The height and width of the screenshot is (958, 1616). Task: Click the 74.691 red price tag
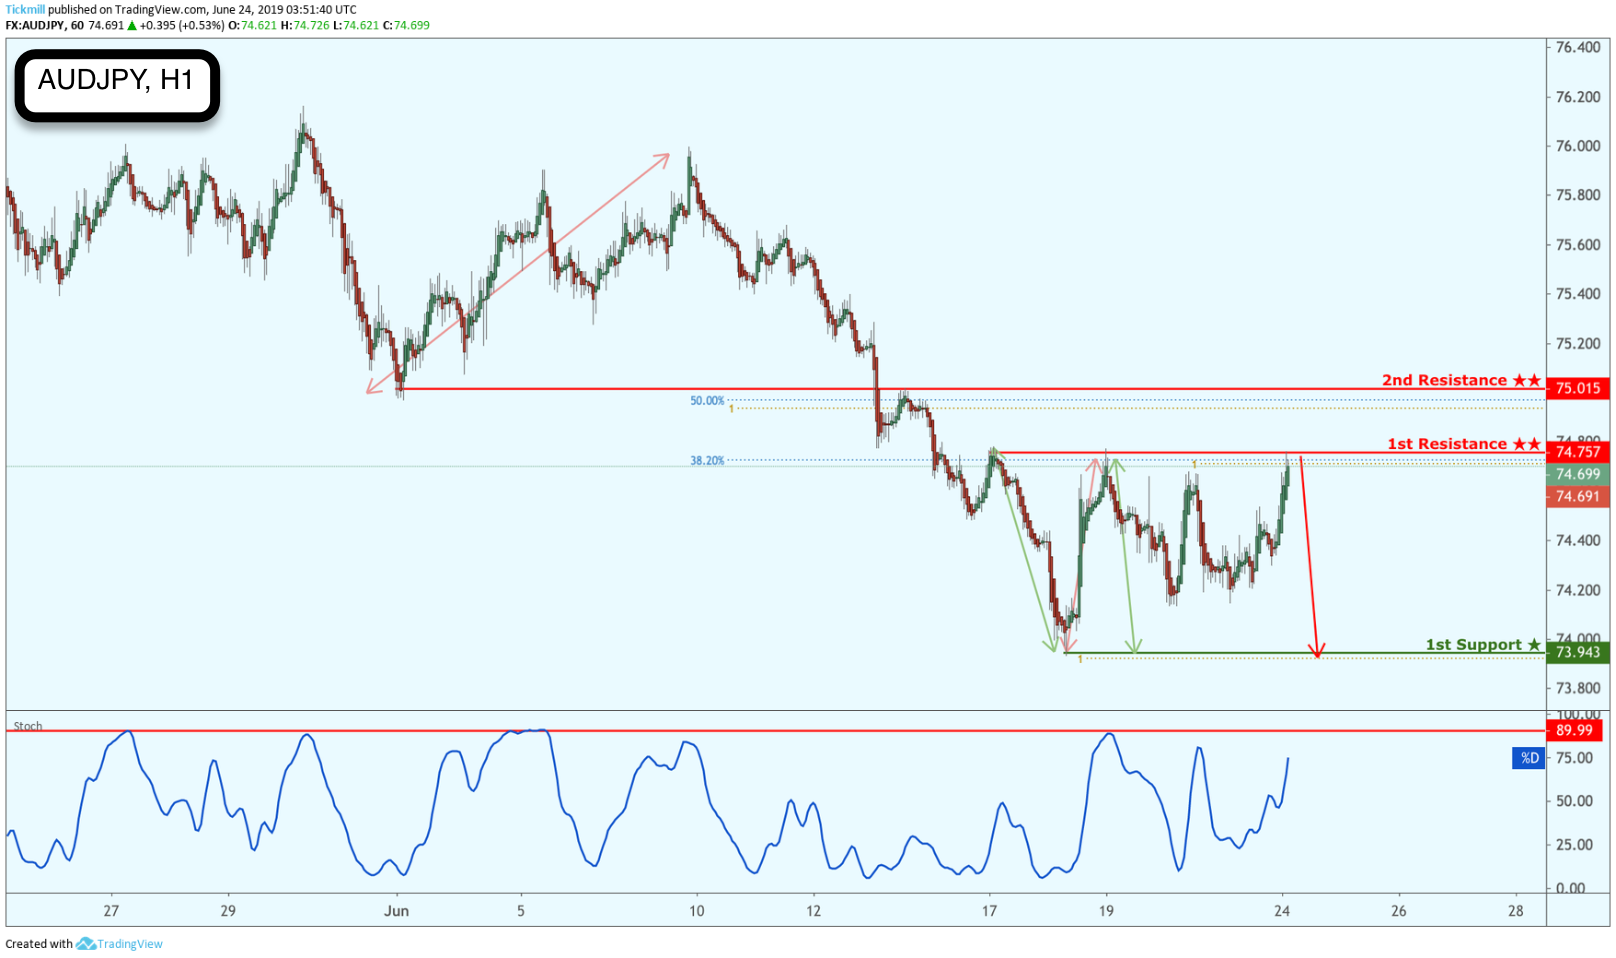[x=1577, y=496]
